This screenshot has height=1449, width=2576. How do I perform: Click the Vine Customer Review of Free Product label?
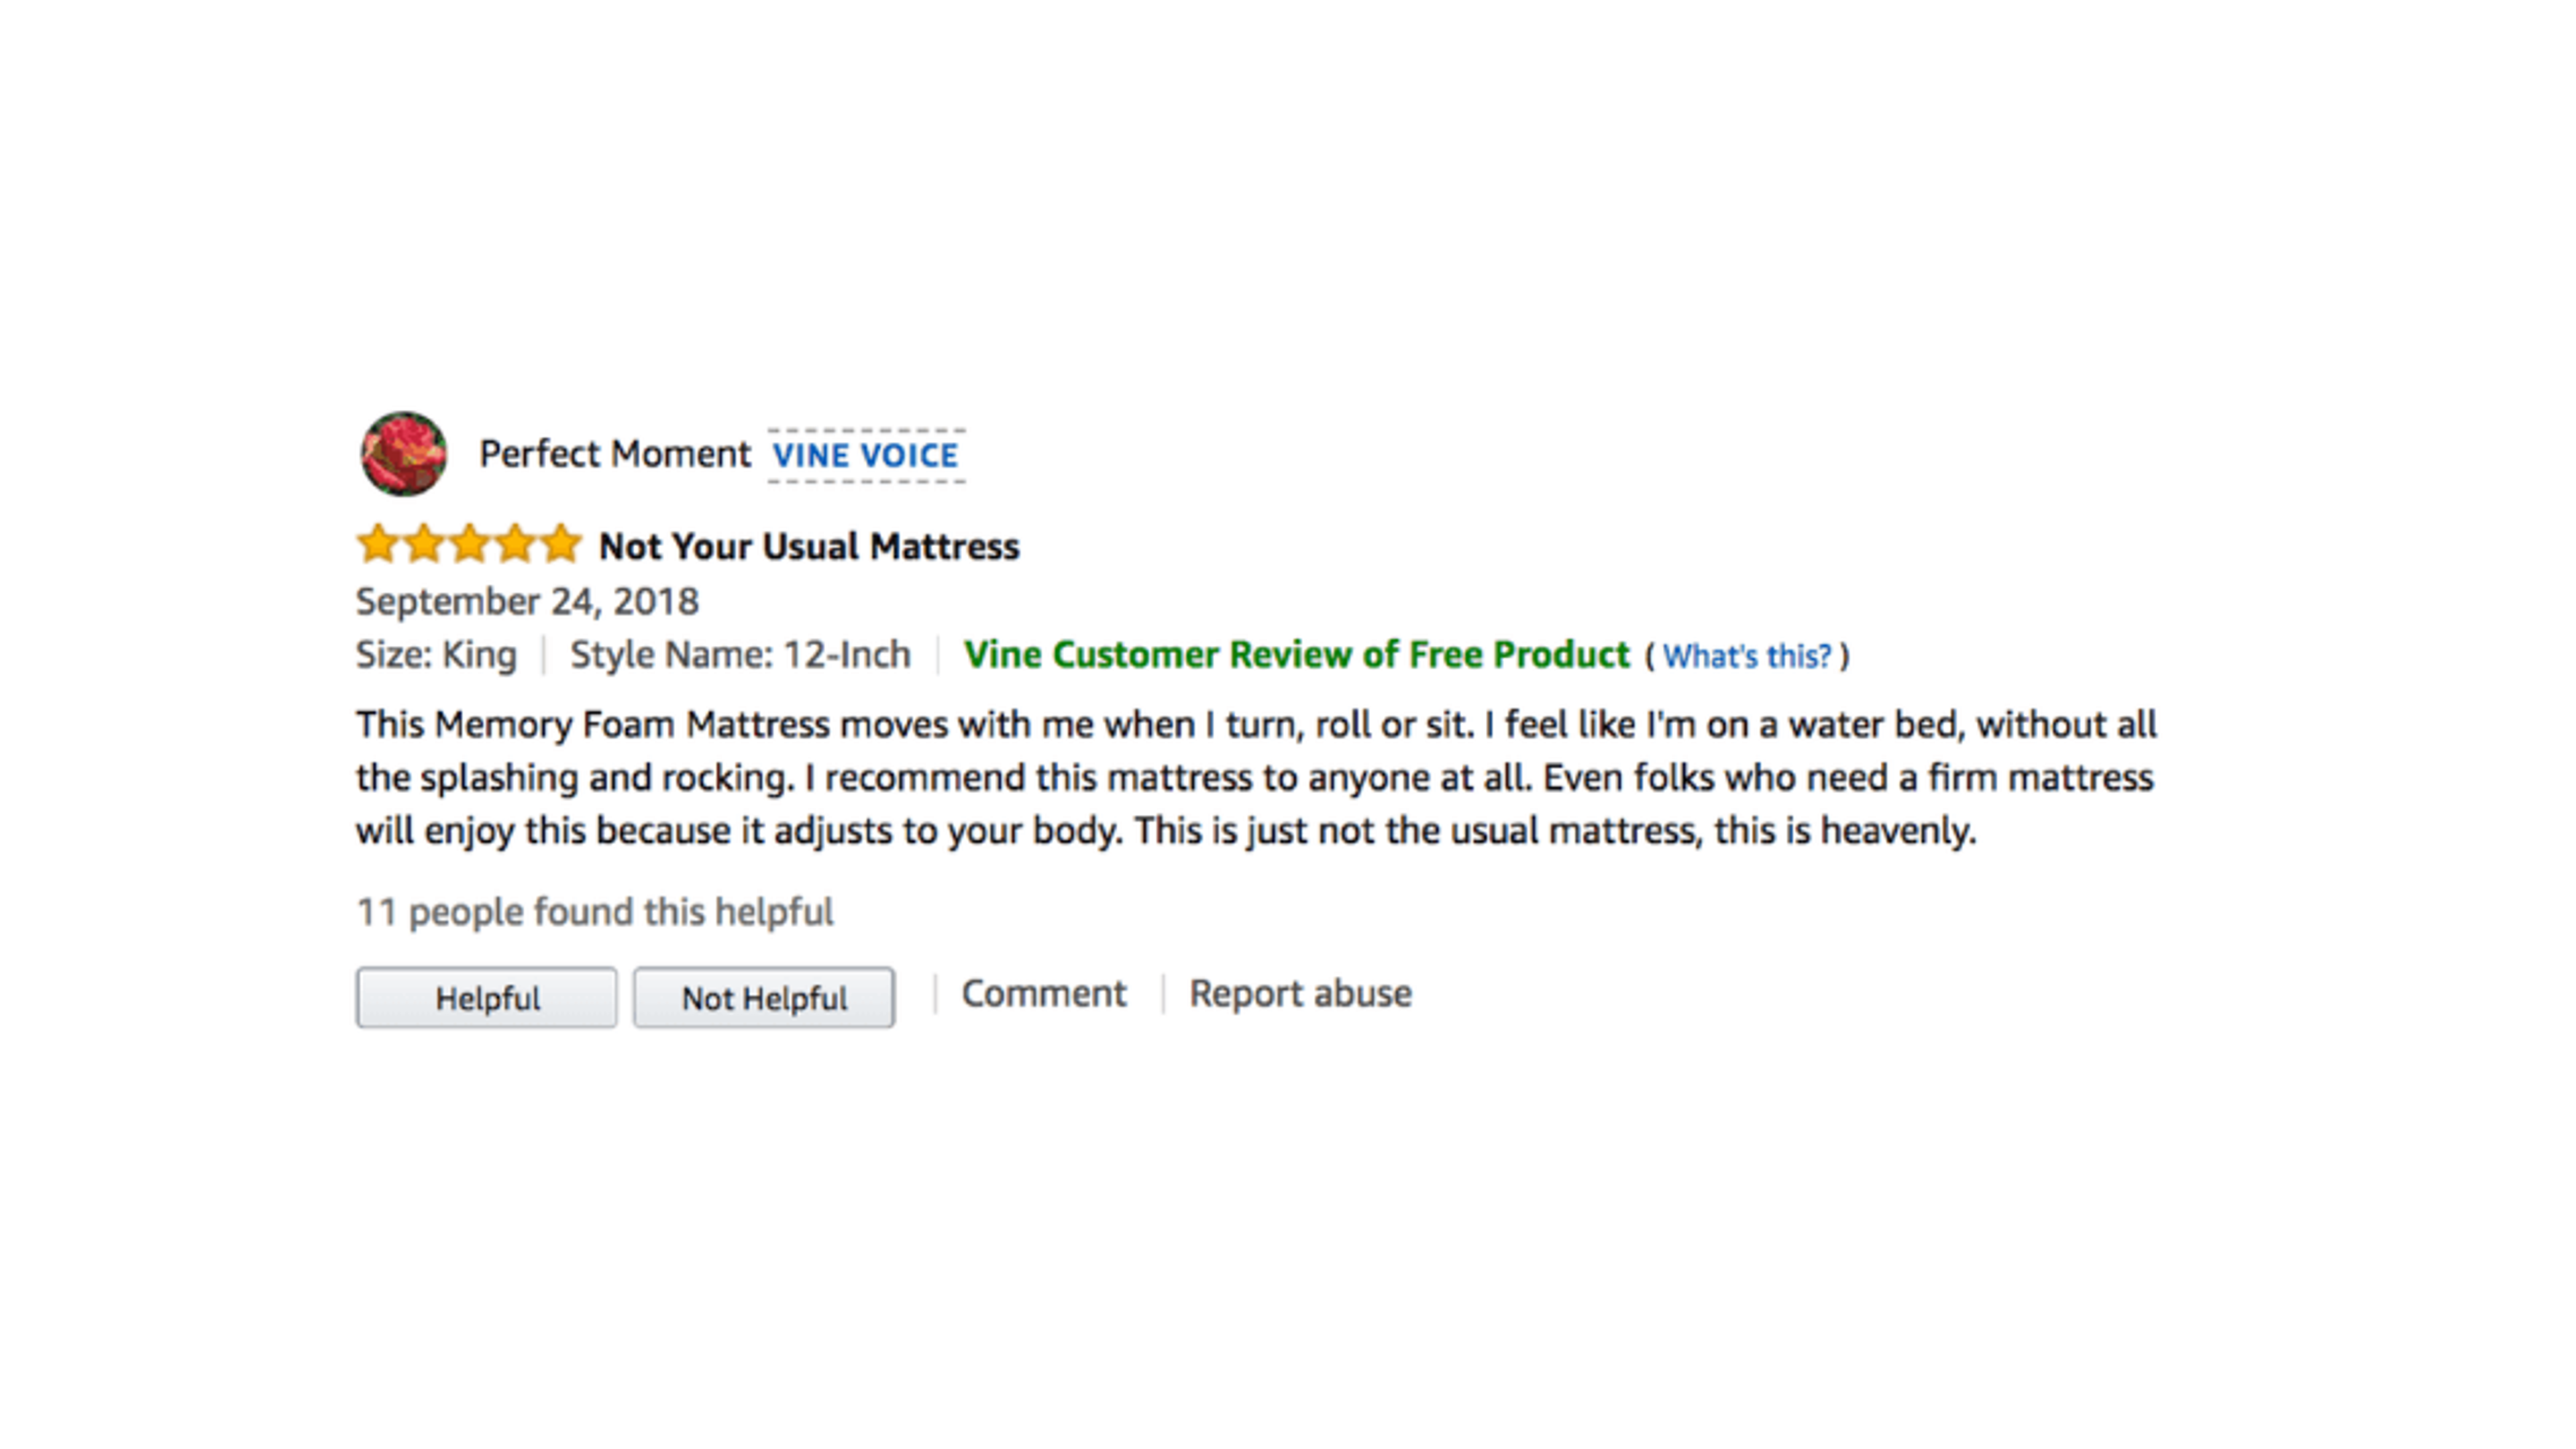click(x=1296, y=654)
